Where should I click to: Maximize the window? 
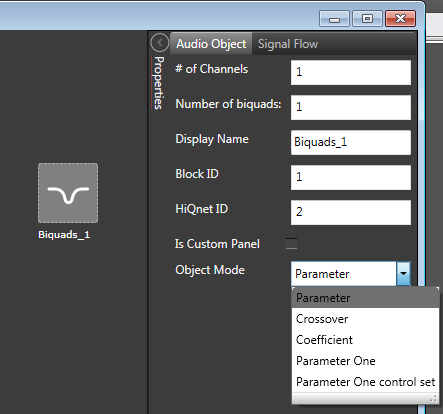[367, 18]
